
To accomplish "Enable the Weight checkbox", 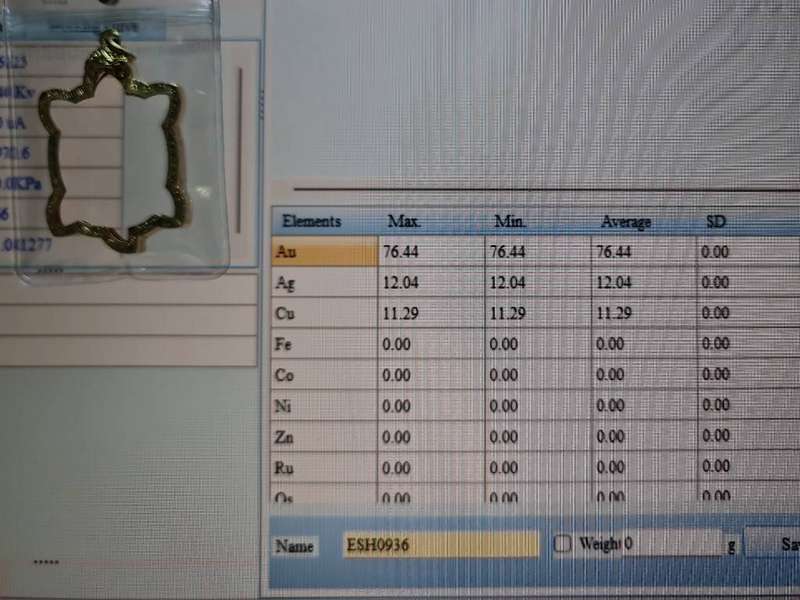I will click(x=563, y=544).
